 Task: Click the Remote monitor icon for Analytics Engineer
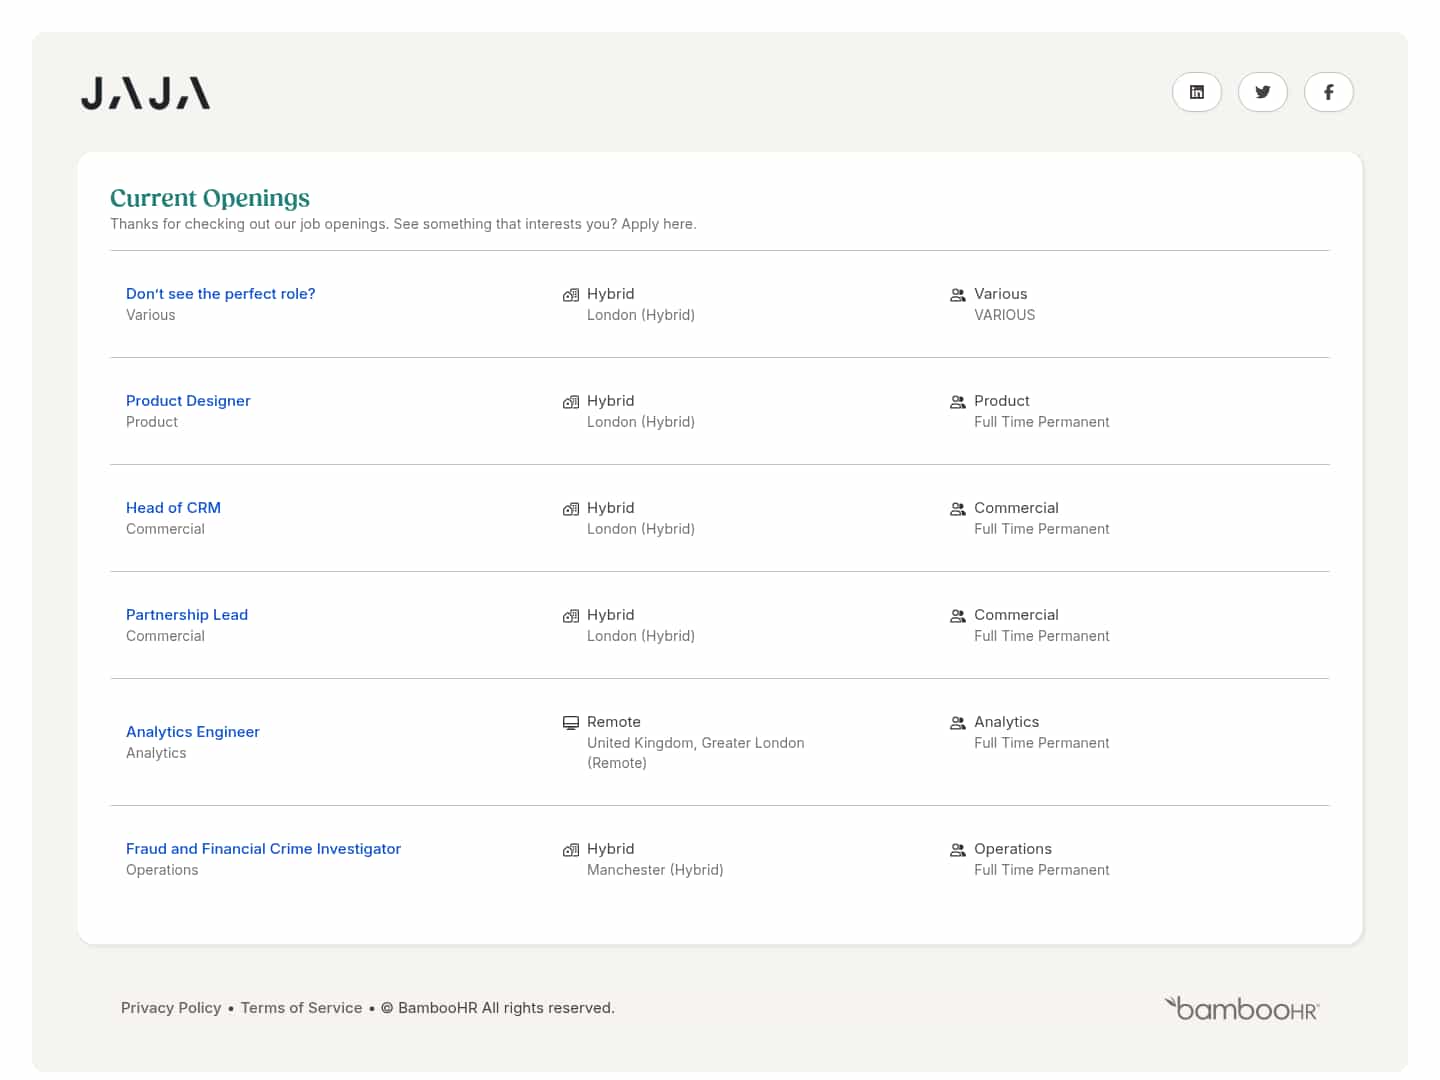pyautogui.click(x=571, y=722)
